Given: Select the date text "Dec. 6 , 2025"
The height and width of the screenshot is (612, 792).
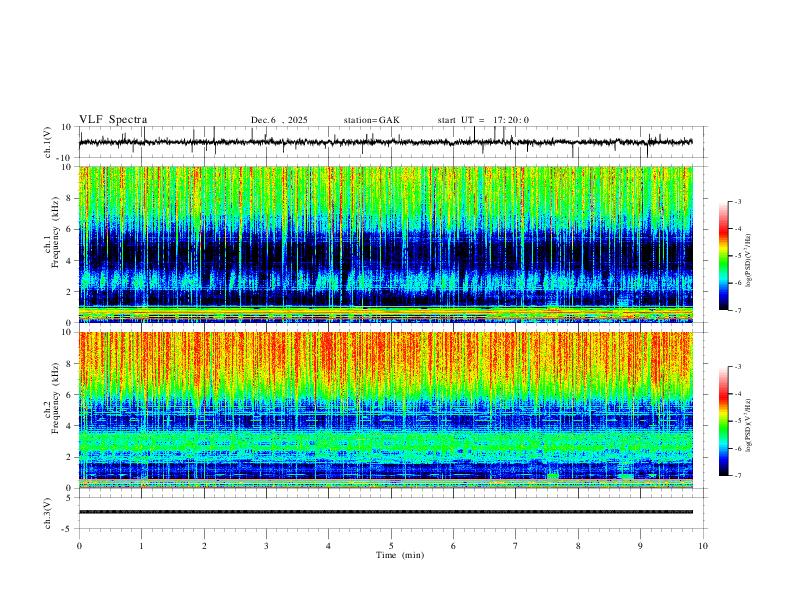Looking at the screenshot, I should 279,120.
